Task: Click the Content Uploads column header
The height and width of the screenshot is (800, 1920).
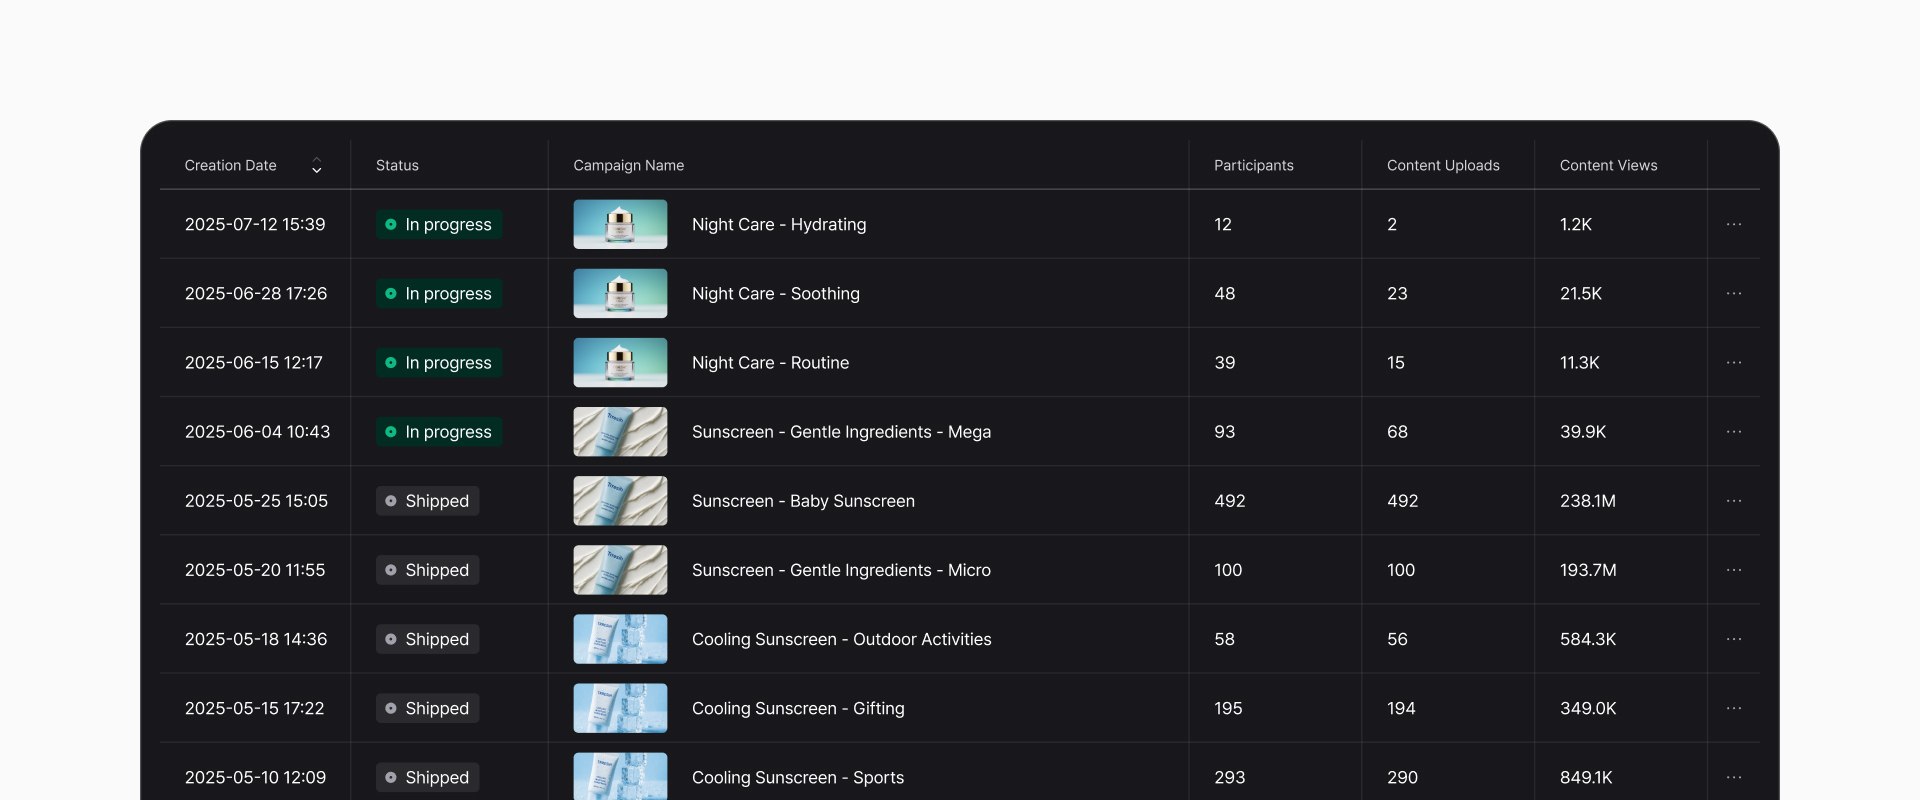Action: click(x=1442, y=166)
